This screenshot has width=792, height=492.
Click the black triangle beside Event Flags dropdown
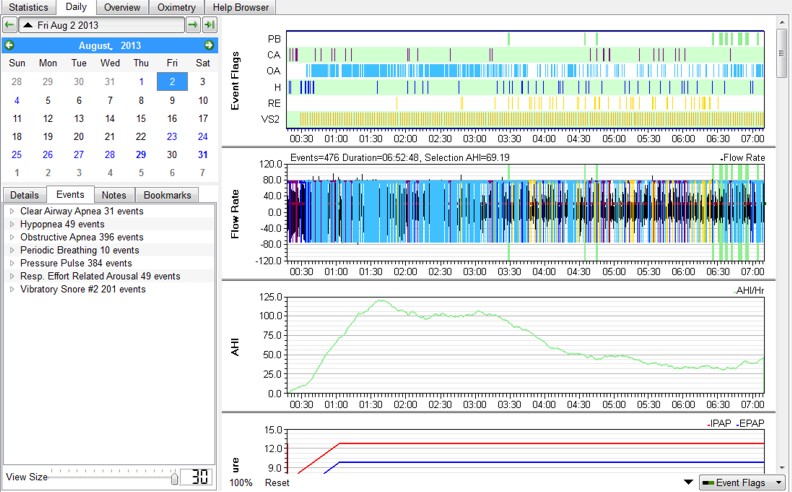[x=687, y=482]
